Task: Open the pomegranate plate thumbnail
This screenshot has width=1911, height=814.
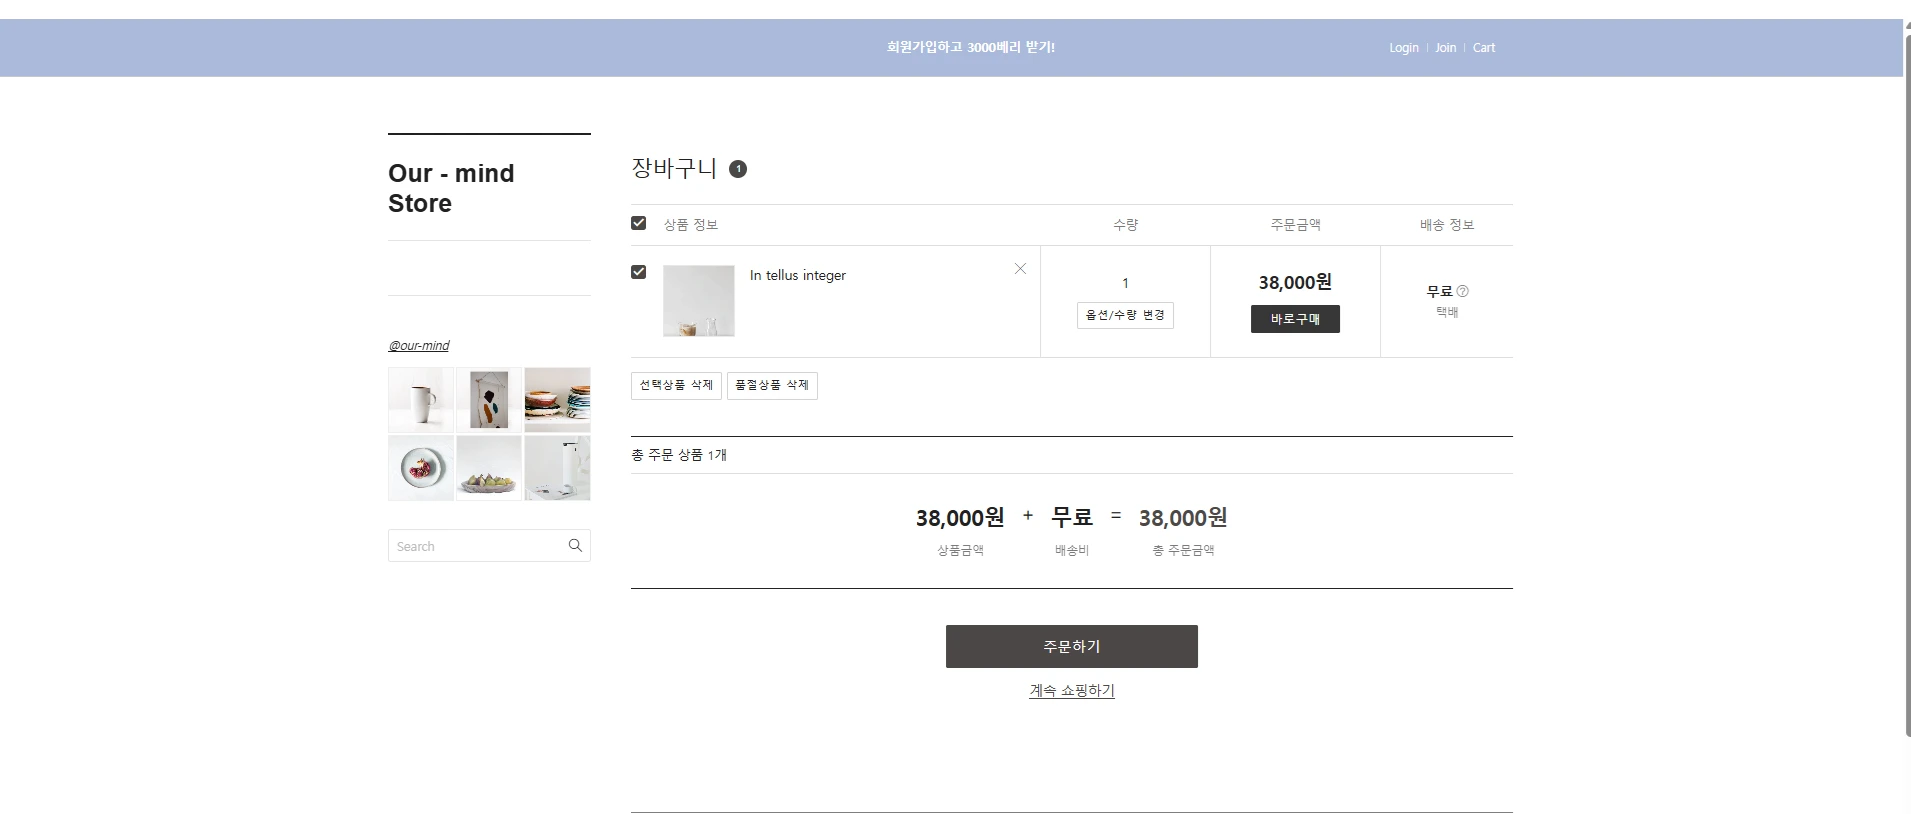Action: (x=421, y=468)
